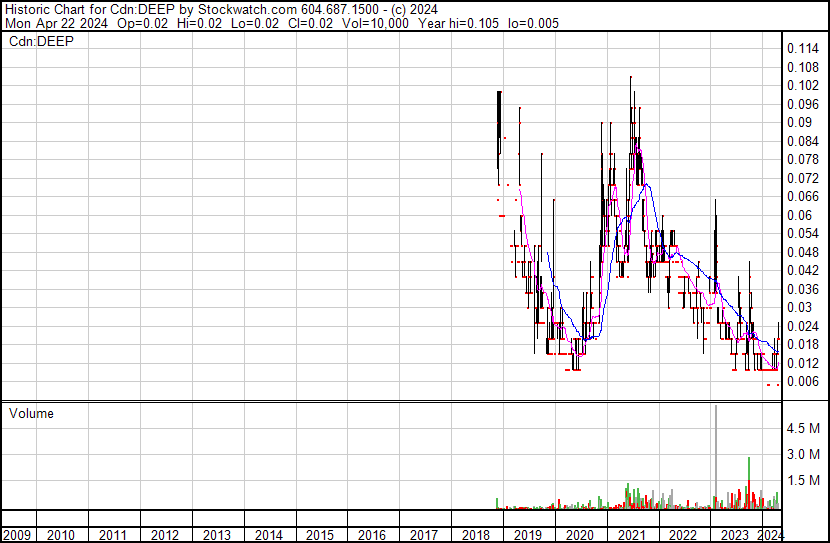Click the 4.5 M volume axis label
This screenshot has height=543, width=830.
[x=803, y=428]
